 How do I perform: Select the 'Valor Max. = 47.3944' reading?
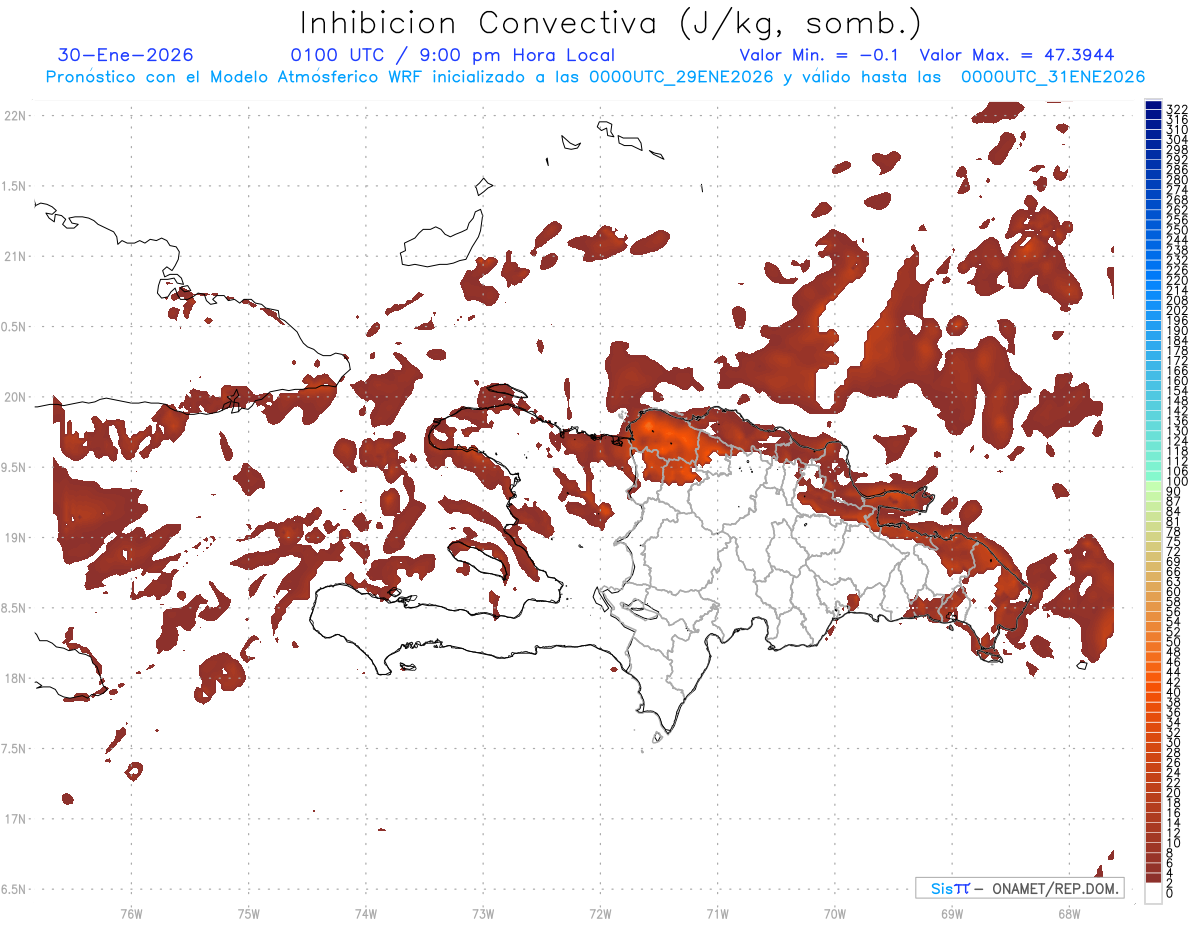(x=1017, y=55)
